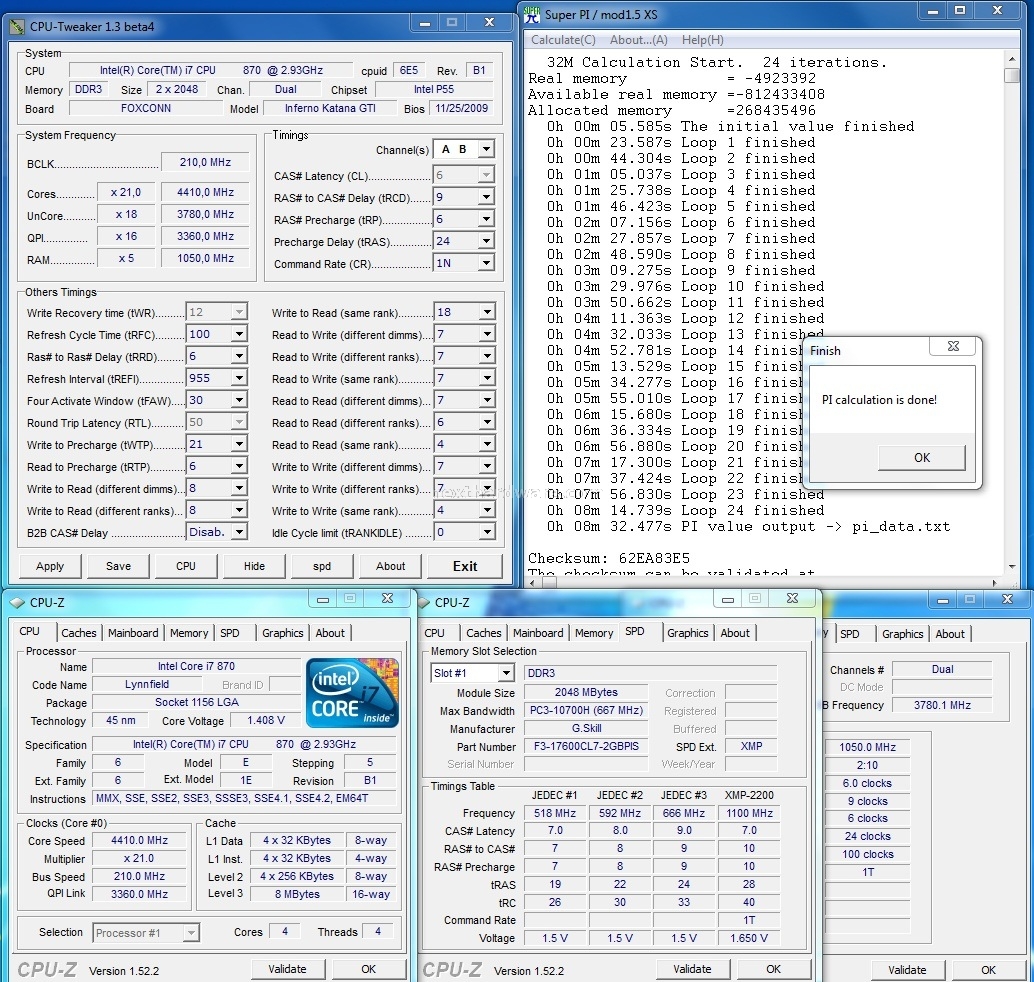
Task: Click OK in the Finish dialog
Action: point(922,458)
